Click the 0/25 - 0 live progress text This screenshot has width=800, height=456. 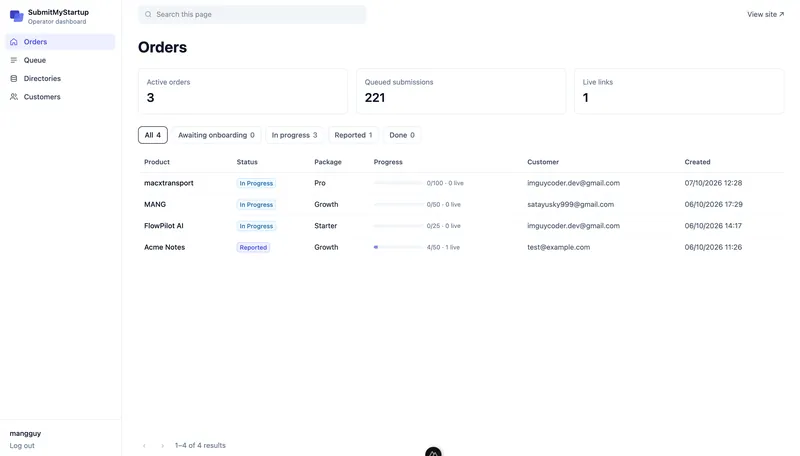pyautogui.click(x=443, y=226)
